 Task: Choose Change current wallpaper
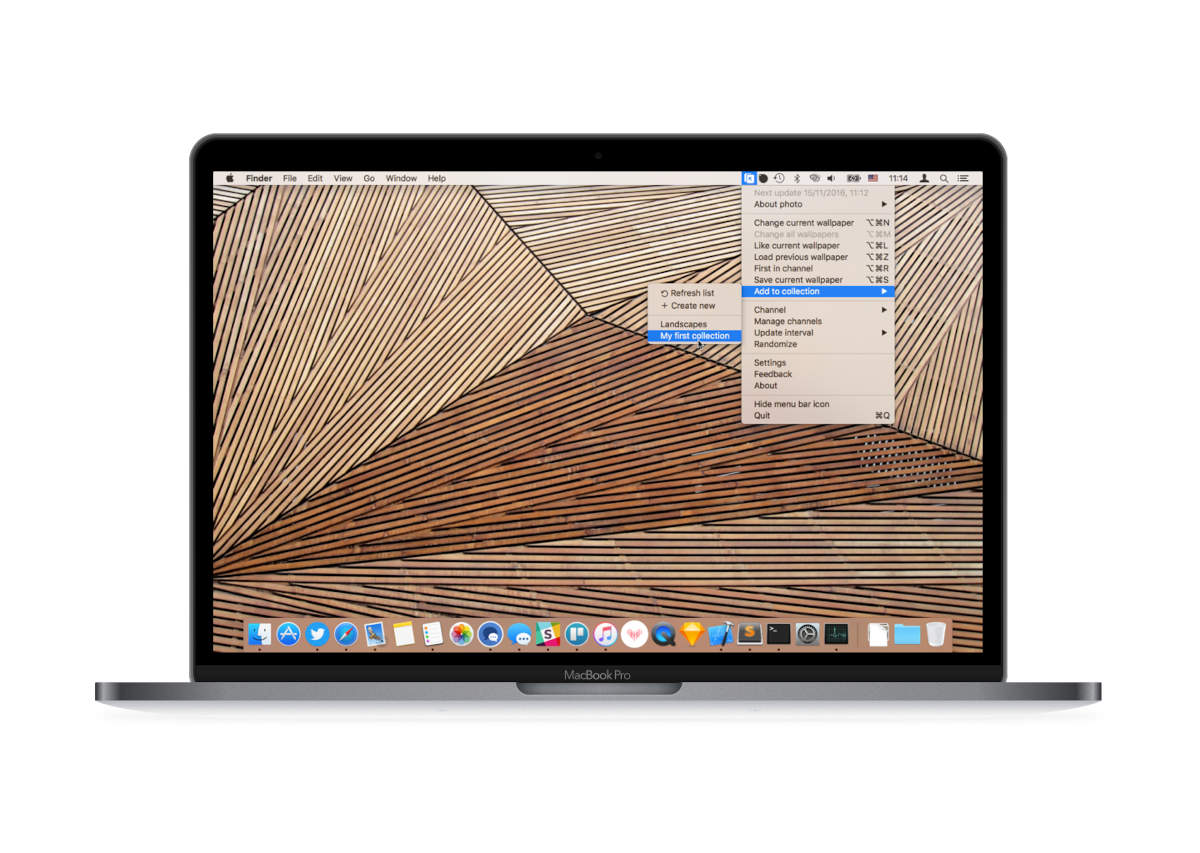818,223
